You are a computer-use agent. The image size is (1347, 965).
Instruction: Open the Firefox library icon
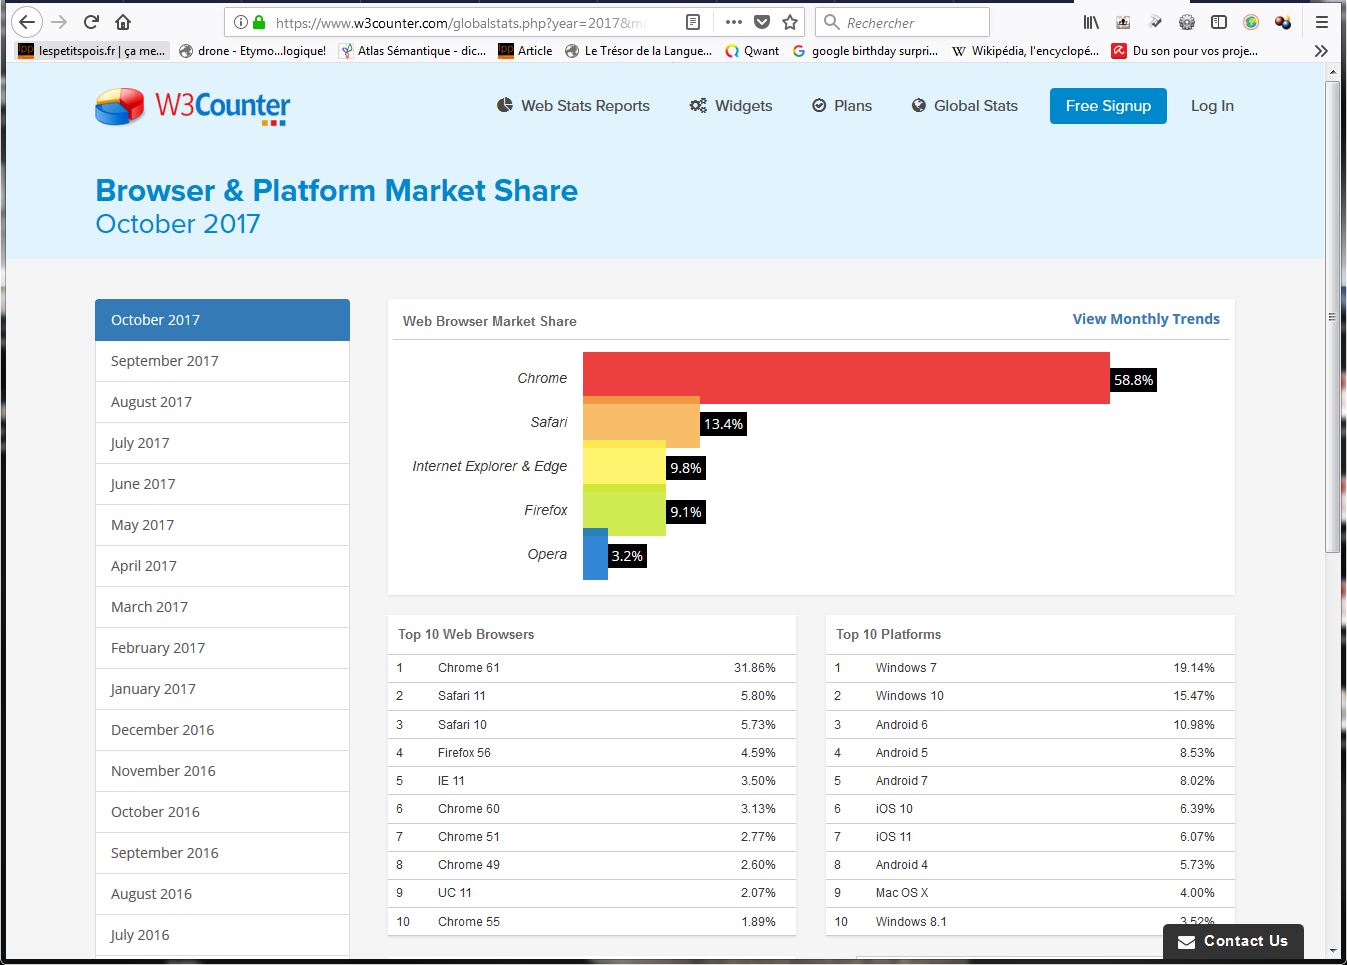point(1091,22)
